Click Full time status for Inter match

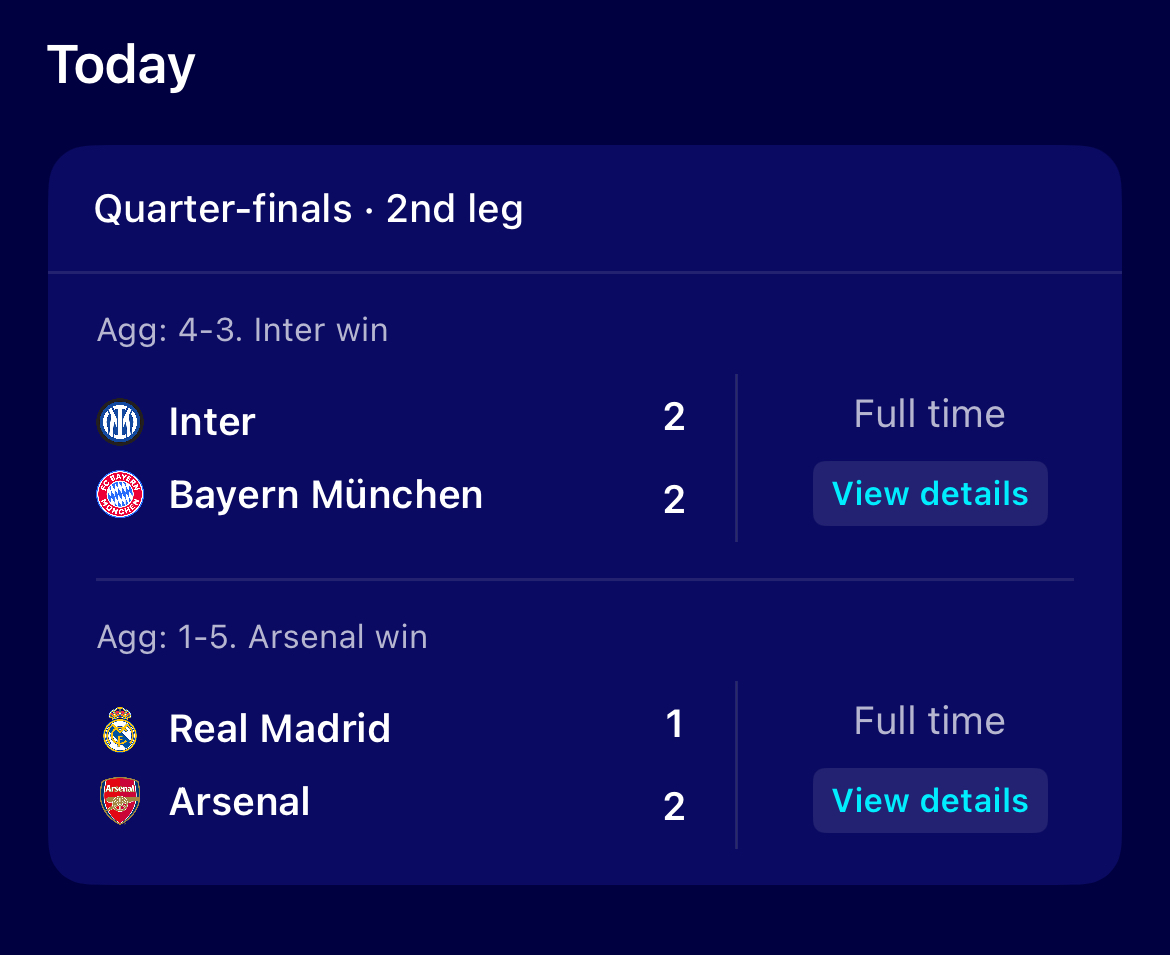click(930, 414)
